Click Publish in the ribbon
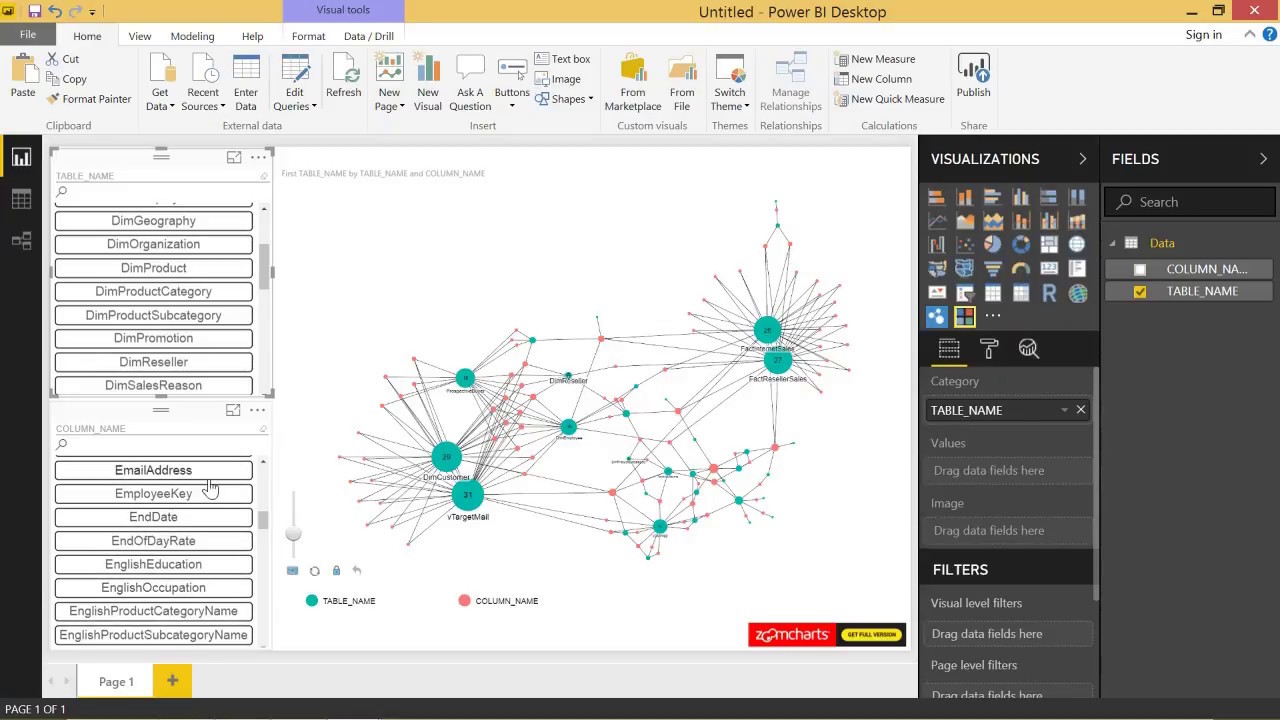Image resolution: width=1280 pixels, height=720 pixels. click(x=973, y=78)
